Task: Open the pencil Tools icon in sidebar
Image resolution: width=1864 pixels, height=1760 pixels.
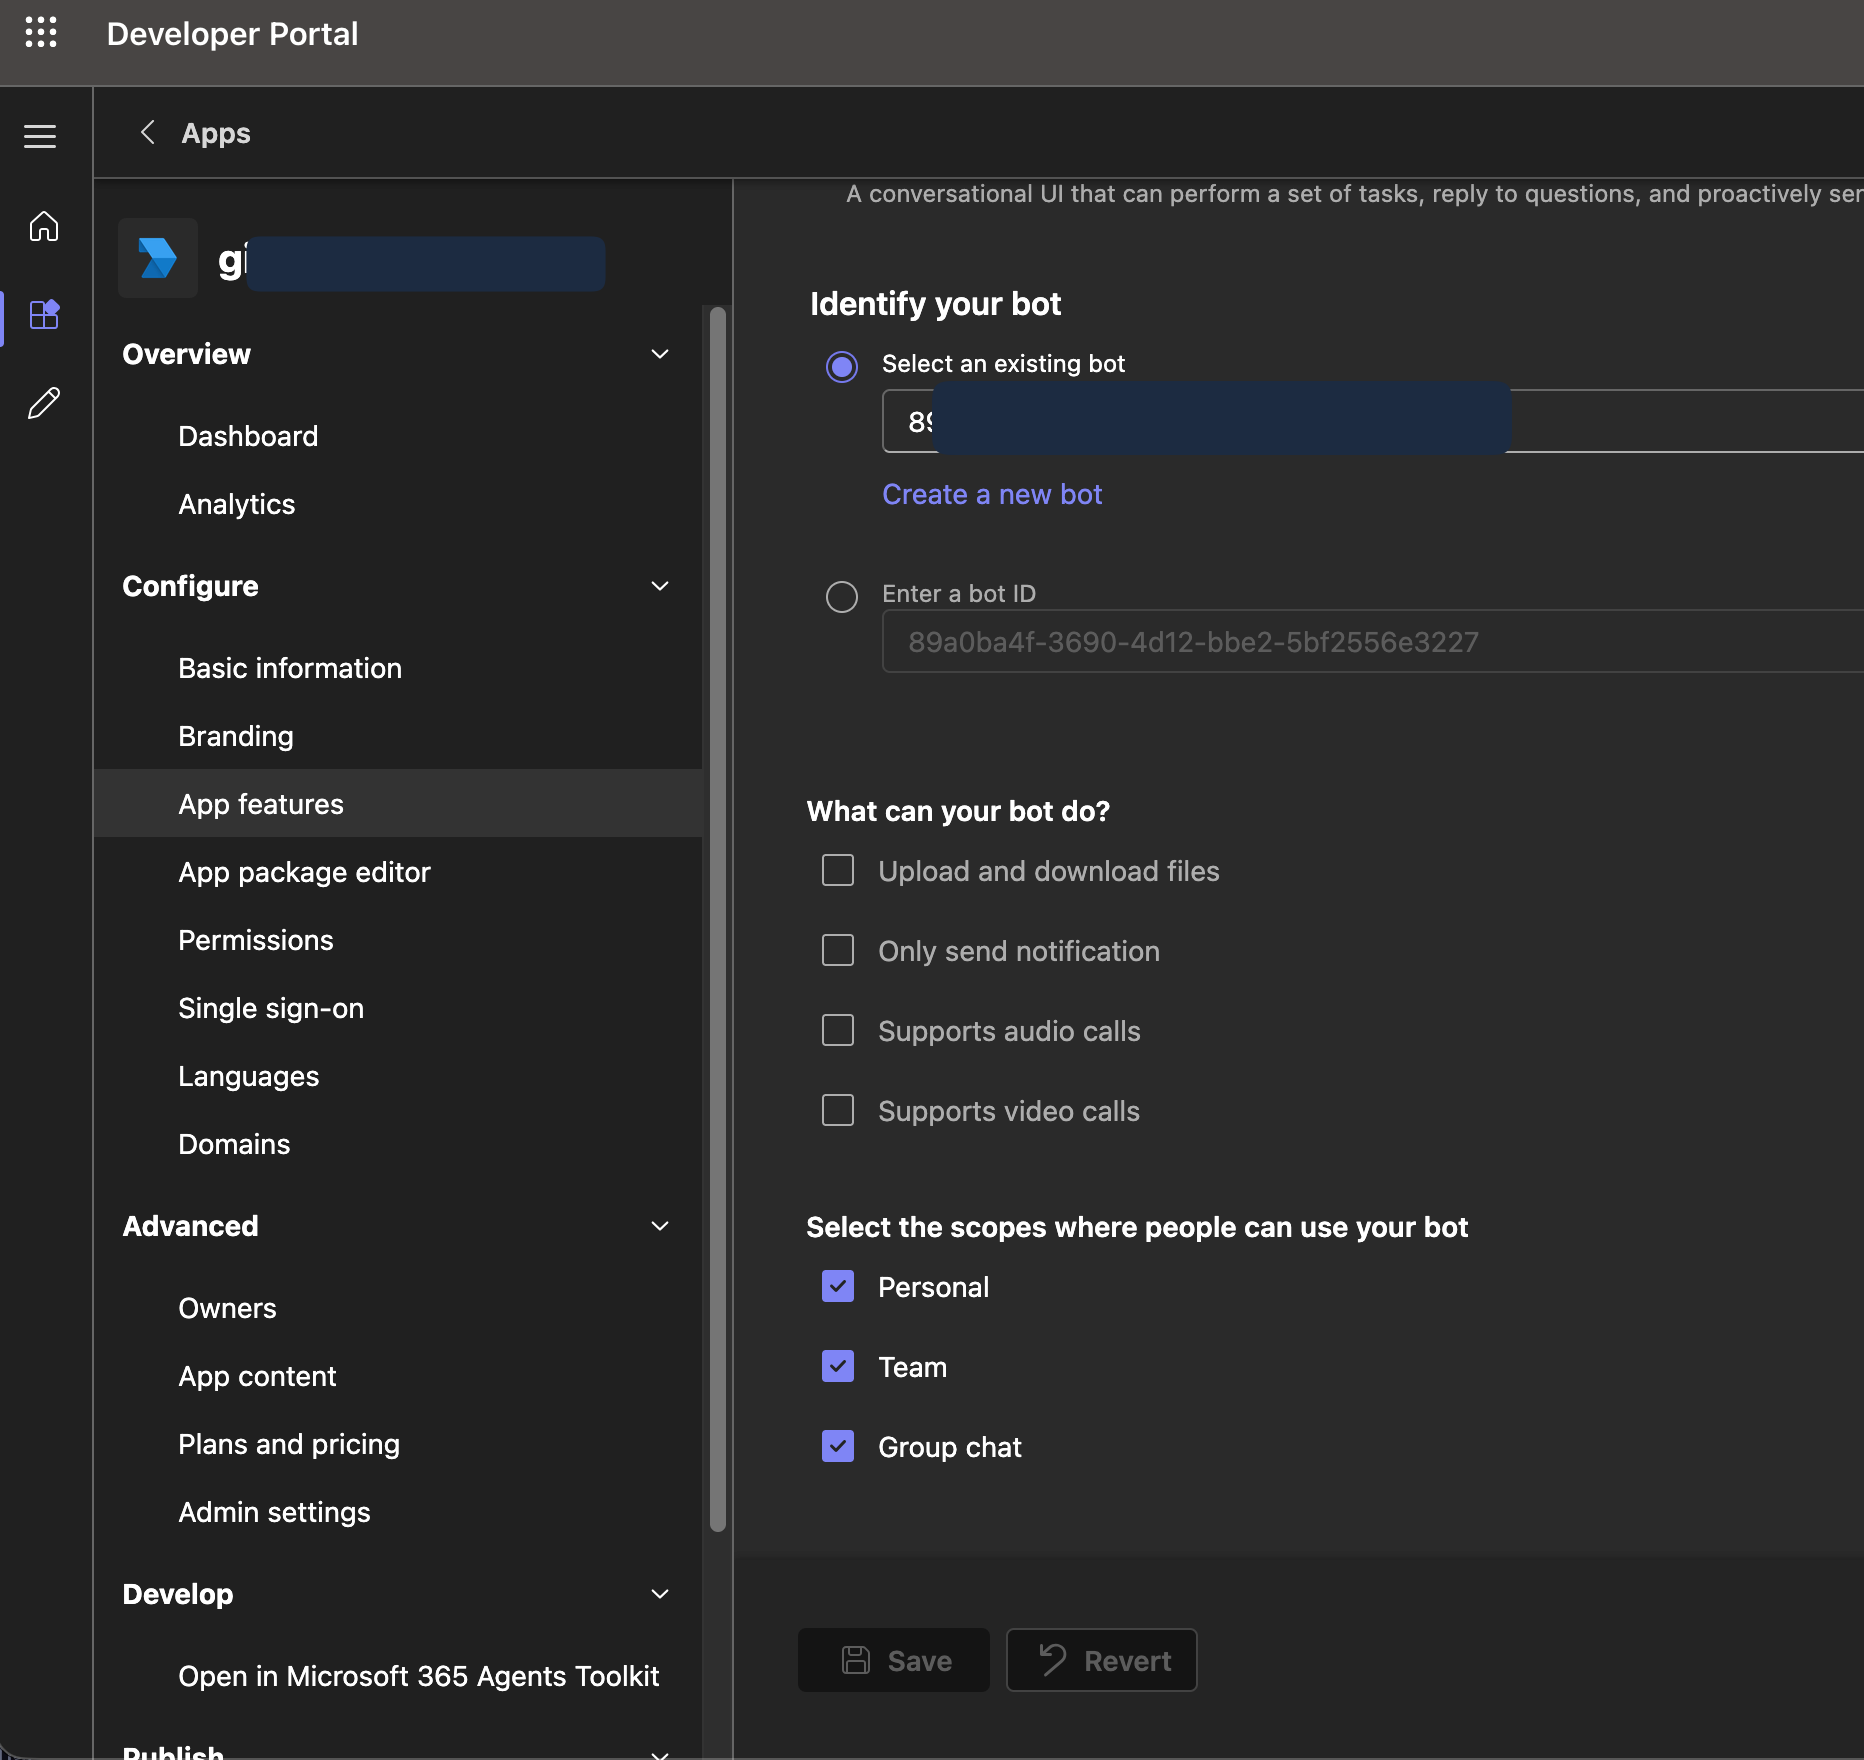Action: [x=44, y=403]
